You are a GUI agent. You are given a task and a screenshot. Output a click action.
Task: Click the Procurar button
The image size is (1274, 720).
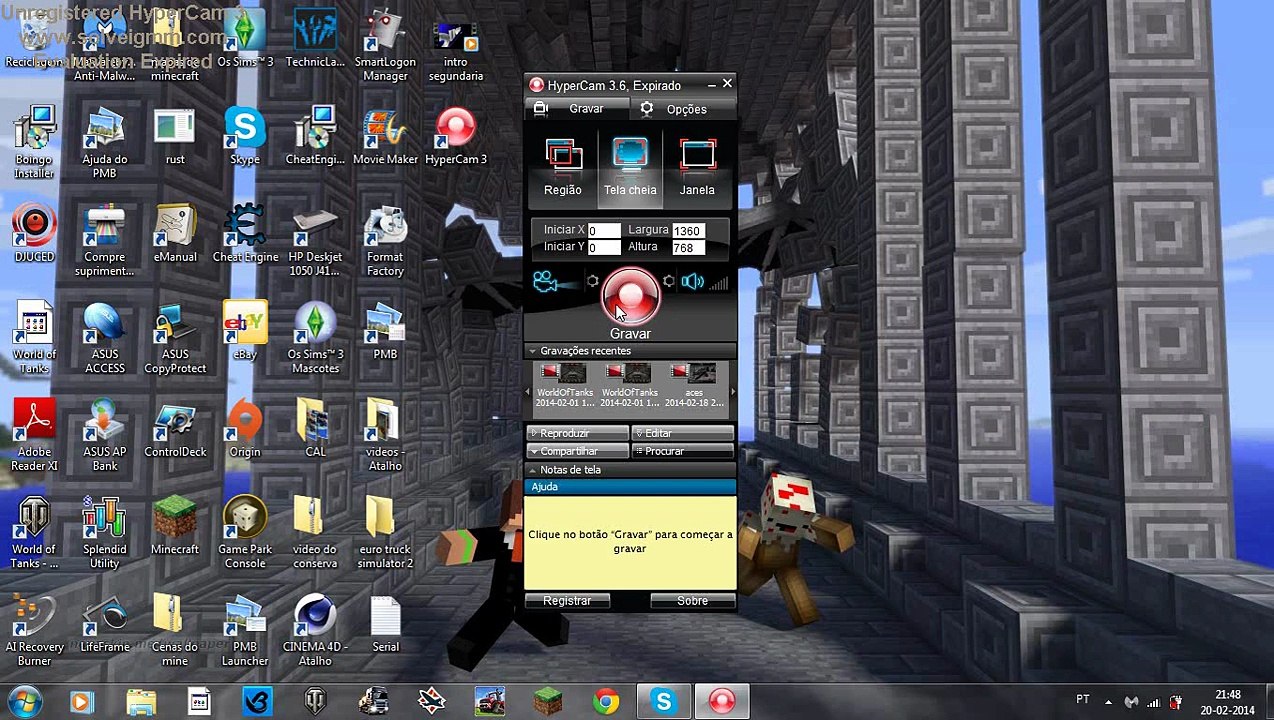[x=684, y=451]
